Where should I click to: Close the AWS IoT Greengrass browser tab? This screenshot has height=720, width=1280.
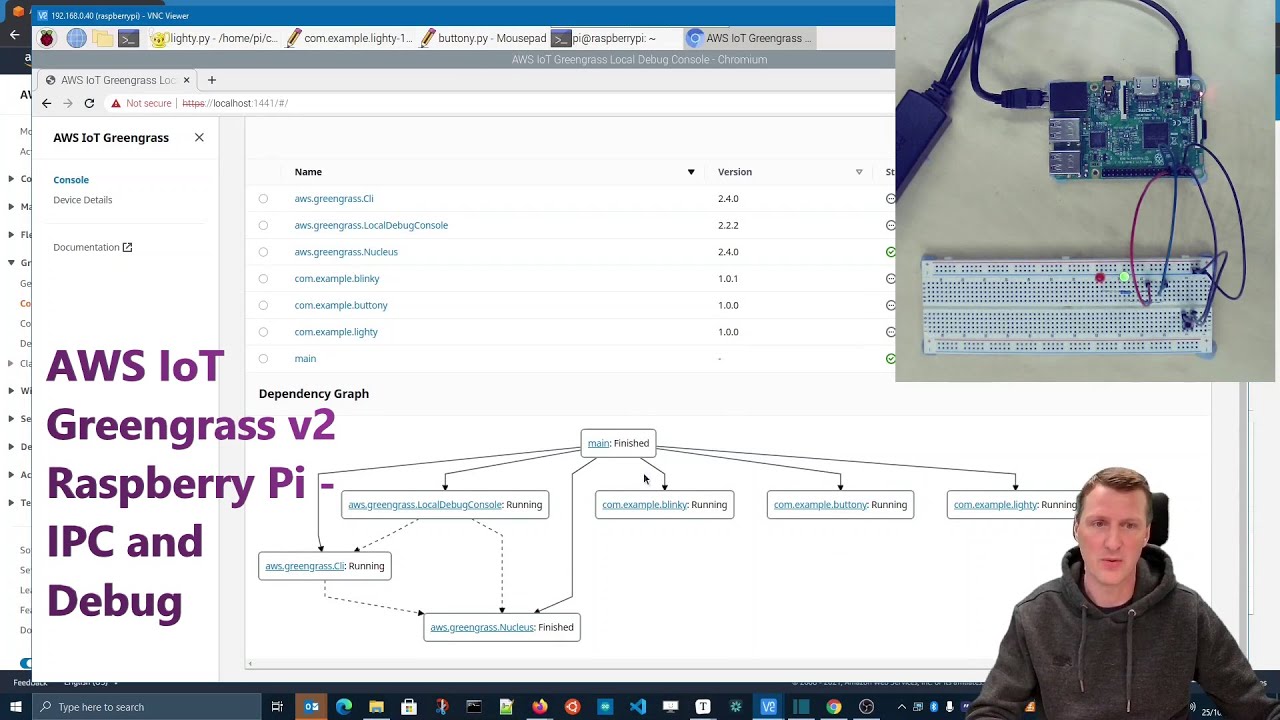tap(186, 80)
